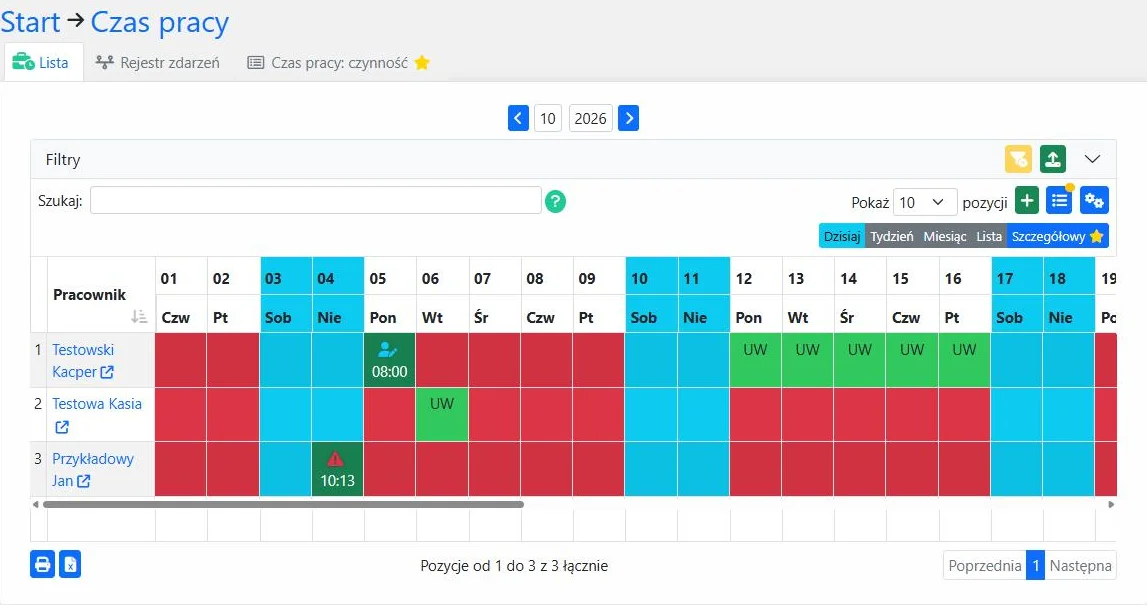This screenshot has height=605, width=1147.
Task: Click the right arrow of horizontal scrollbar
Action: point(1111,504)
